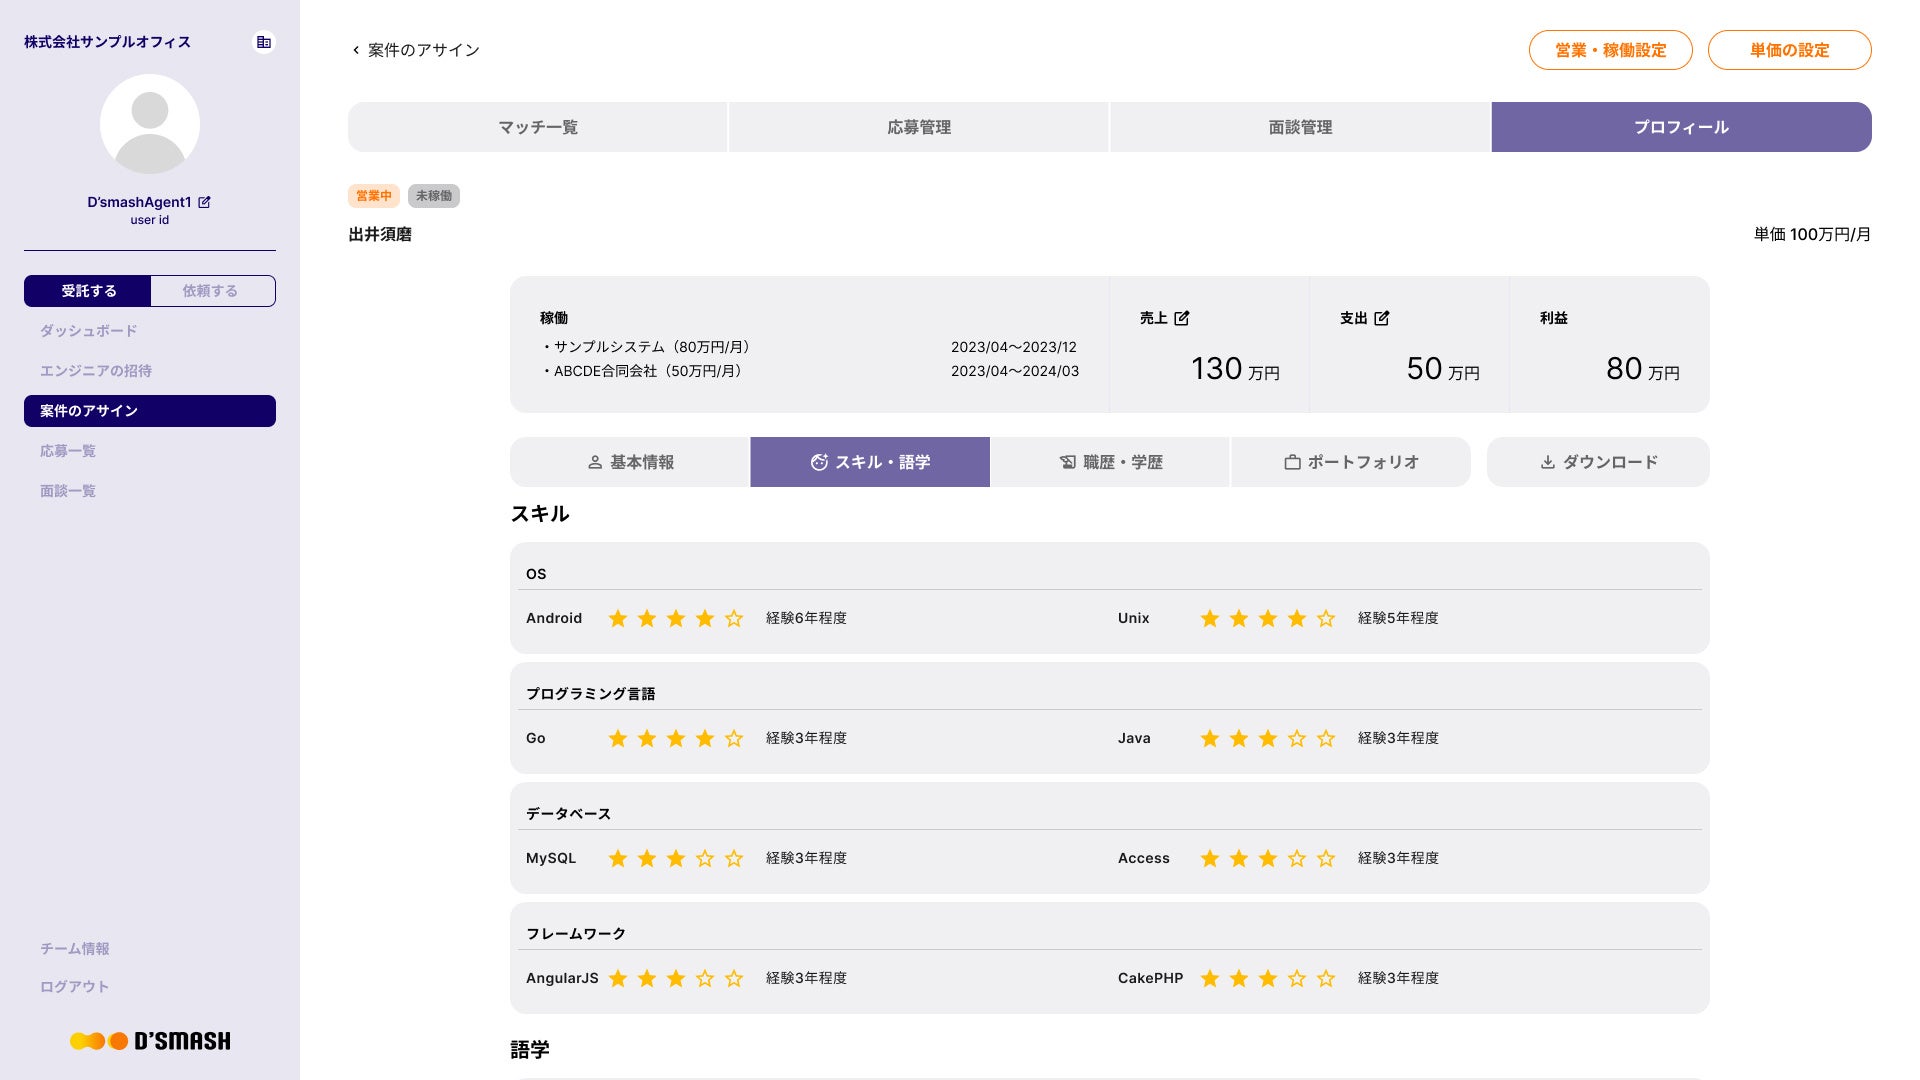Click the ダウンロード button

pos(1598,462)
